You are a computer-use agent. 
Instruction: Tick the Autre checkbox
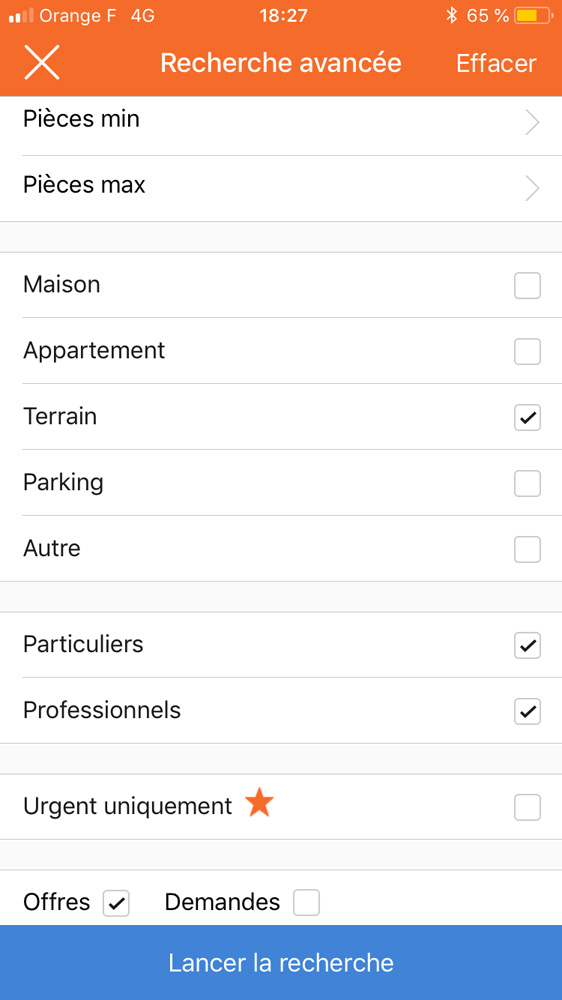528,549
